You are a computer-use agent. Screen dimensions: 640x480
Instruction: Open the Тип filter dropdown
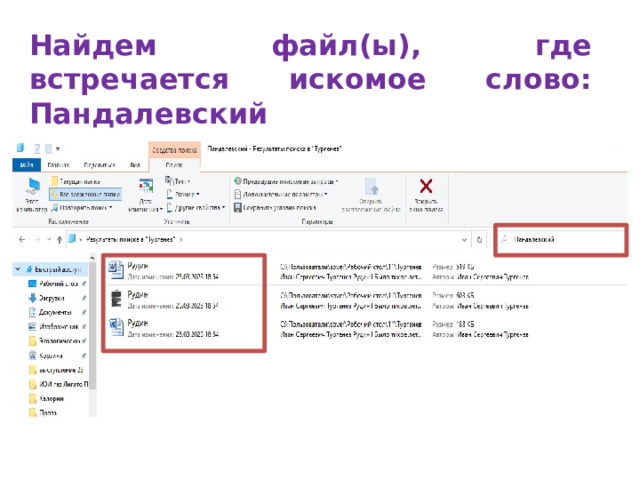tap(178, 181)
